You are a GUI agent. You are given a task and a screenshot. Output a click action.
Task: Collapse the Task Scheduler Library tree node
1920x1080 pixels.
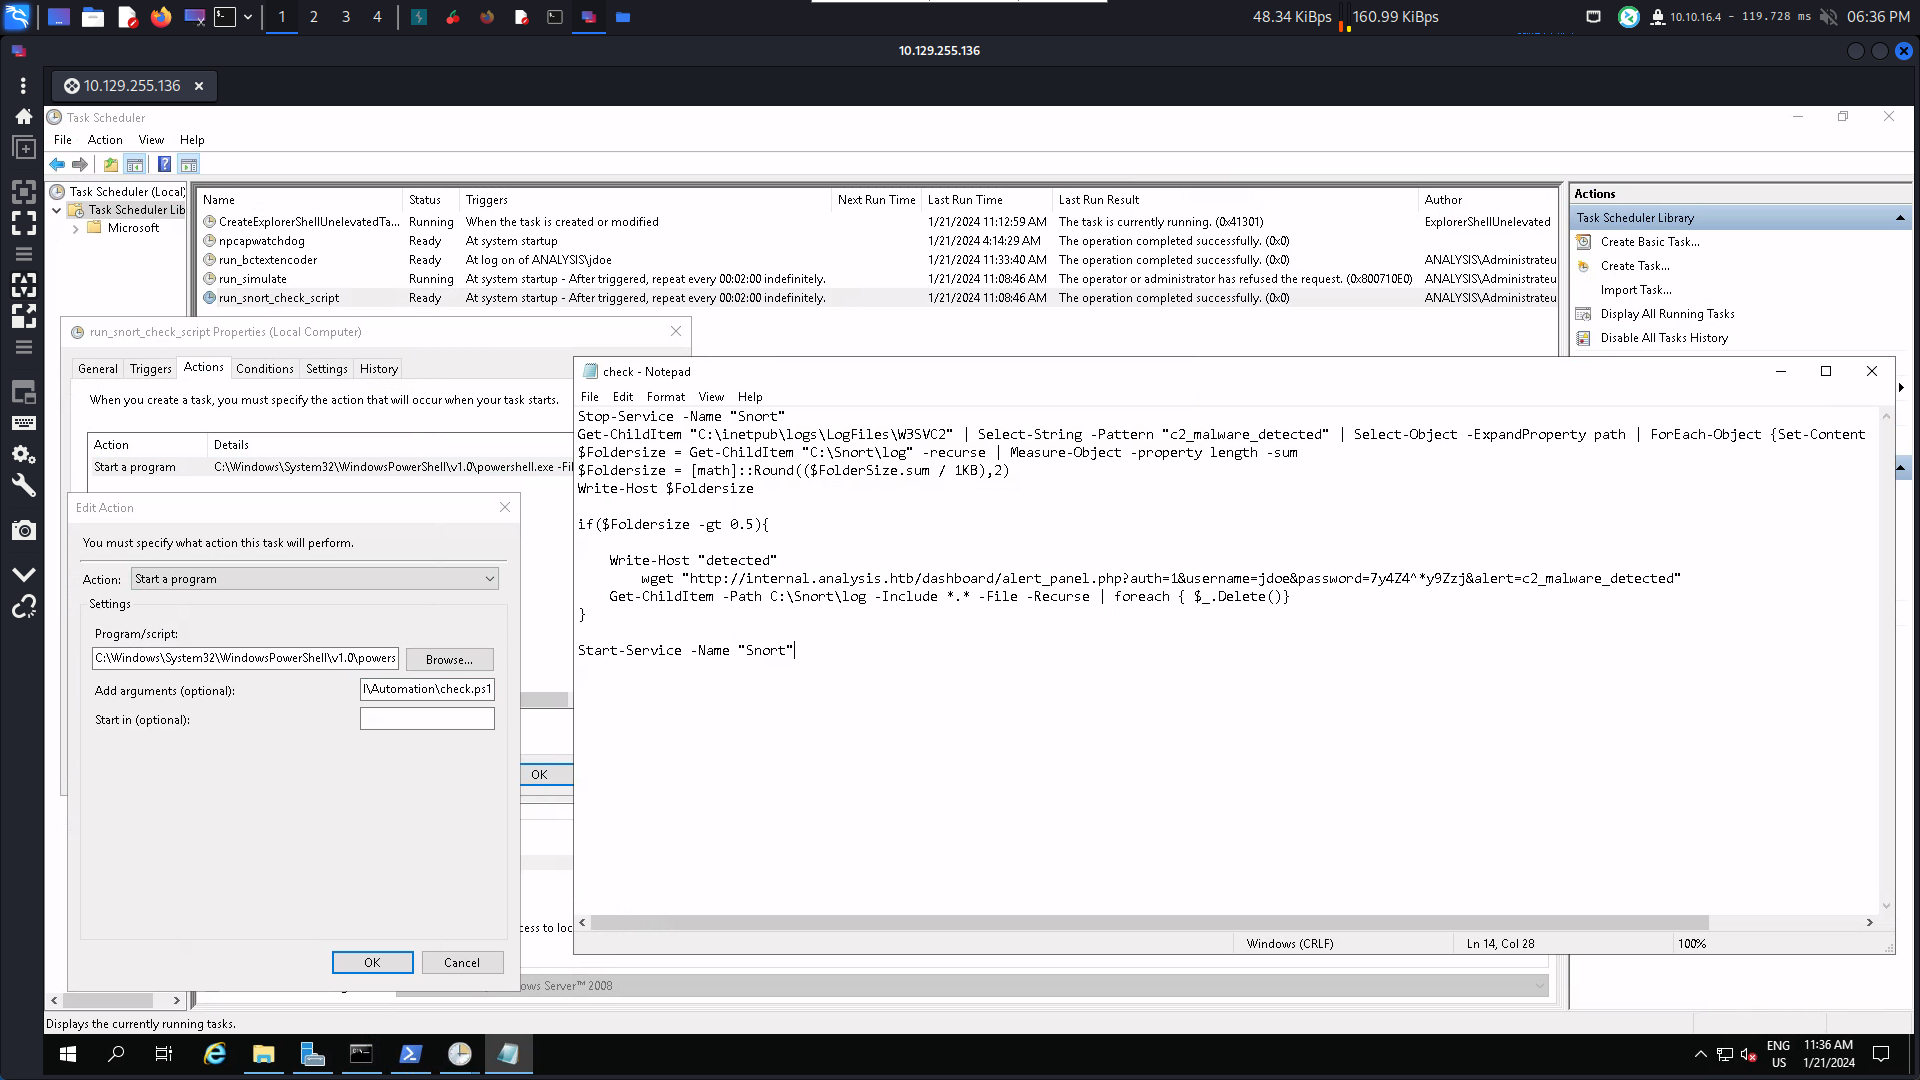(x=57, y=210)
